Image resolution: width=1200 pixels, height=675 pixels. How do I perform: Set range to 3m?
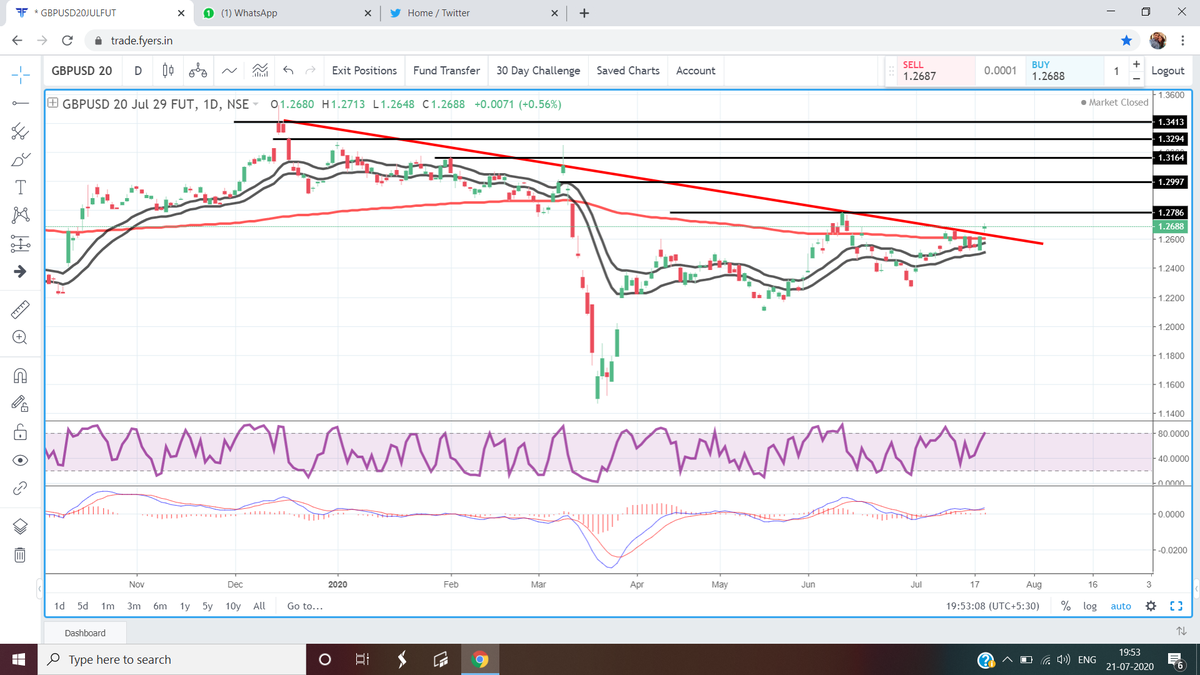[x=133, y=606]
